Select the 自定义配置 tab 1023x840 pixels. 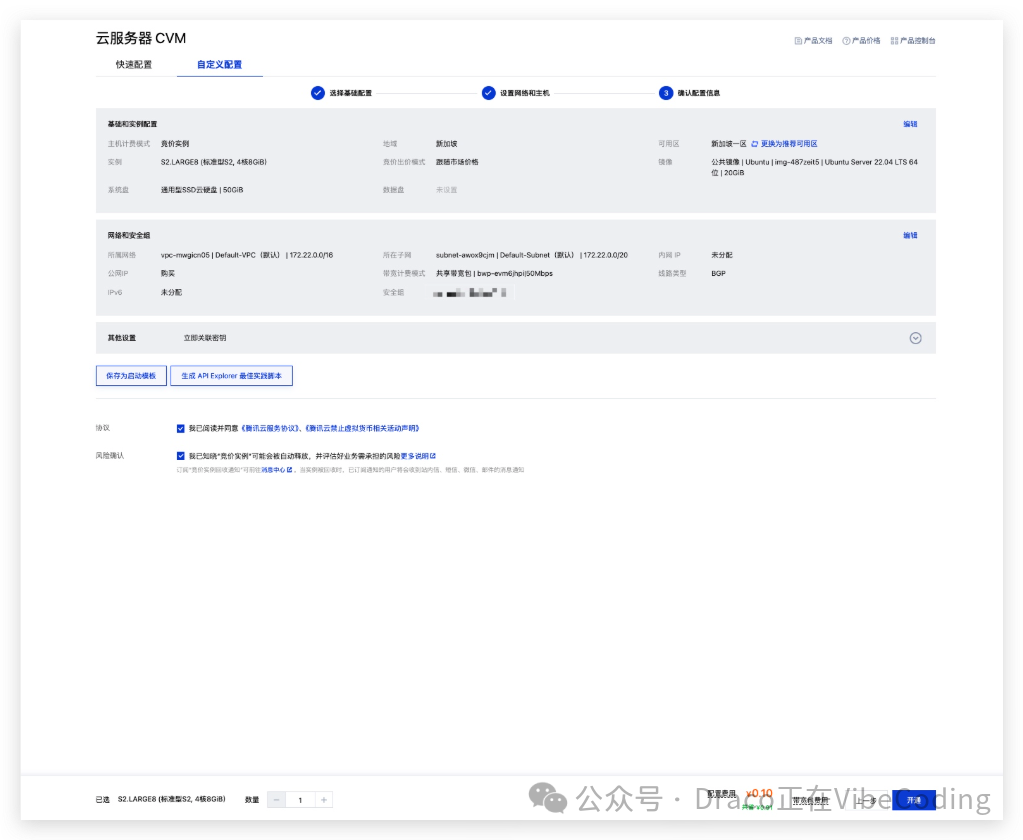[219, 65]
